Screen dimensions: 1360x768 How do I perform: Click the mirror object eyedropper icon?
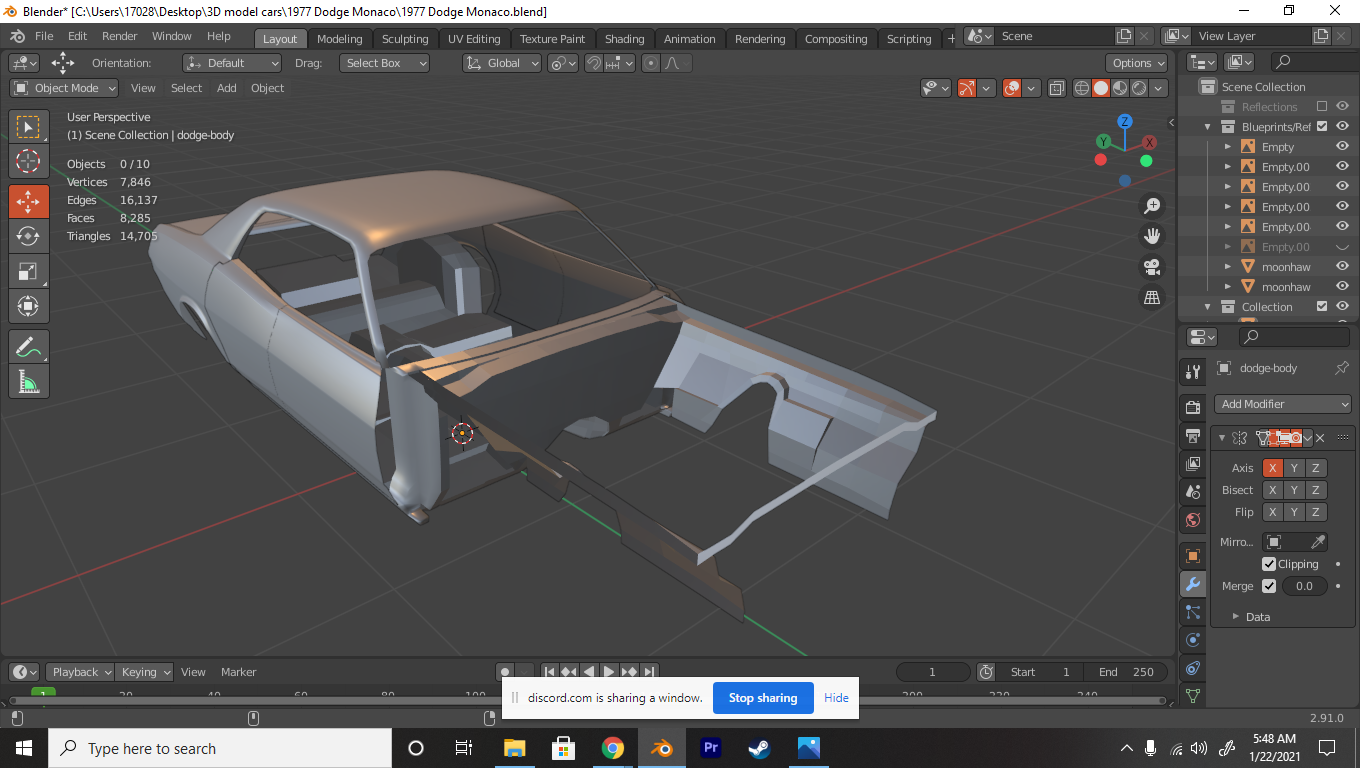click(1318, 542)
